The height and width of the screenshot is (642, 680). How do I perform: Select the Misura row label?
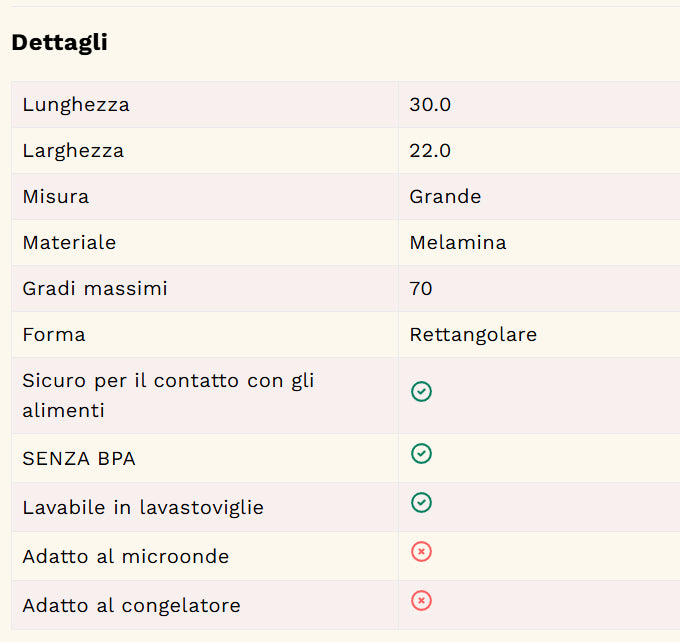tap(56, 197)
